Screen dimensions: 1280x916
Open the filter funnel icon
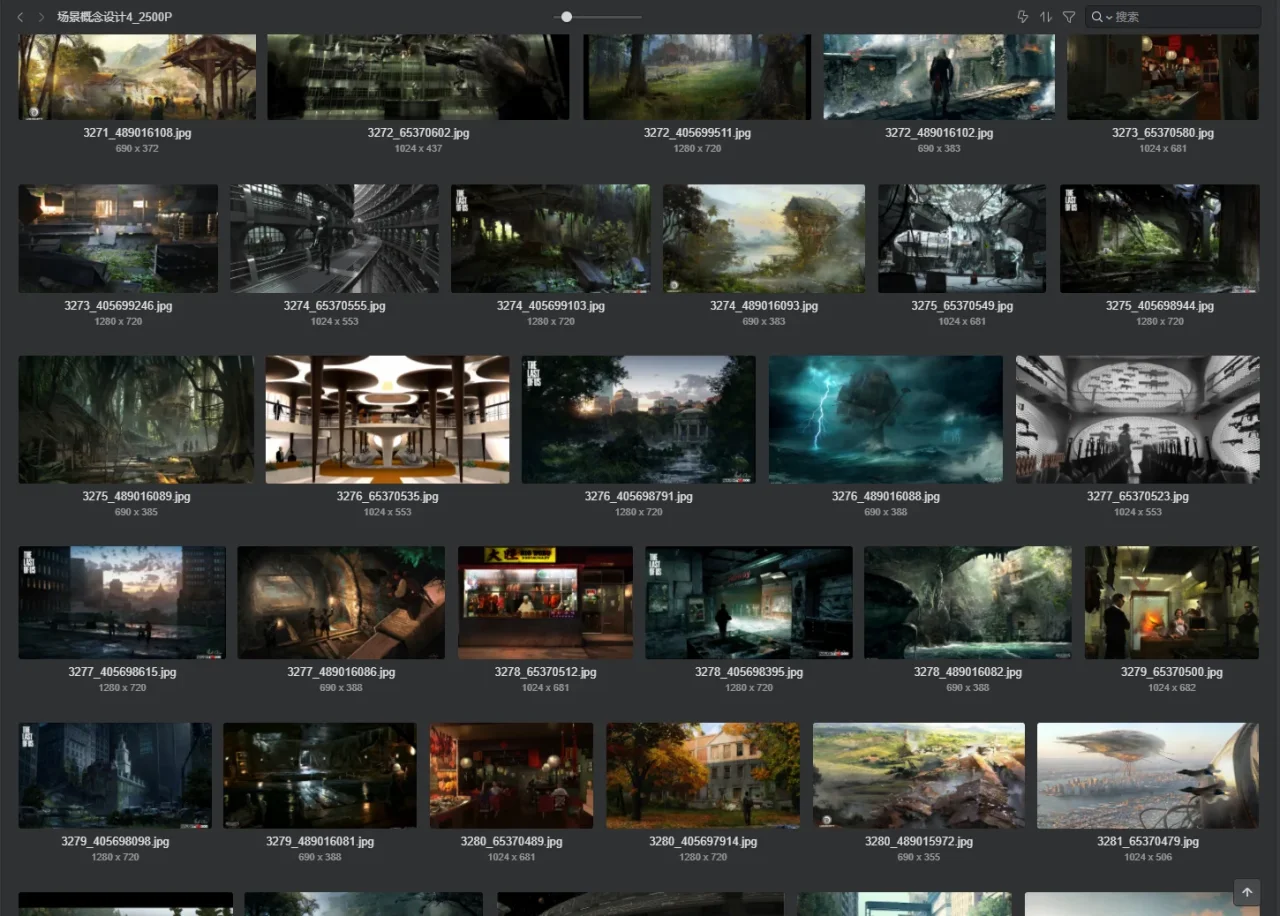(x=1069, y=17)
